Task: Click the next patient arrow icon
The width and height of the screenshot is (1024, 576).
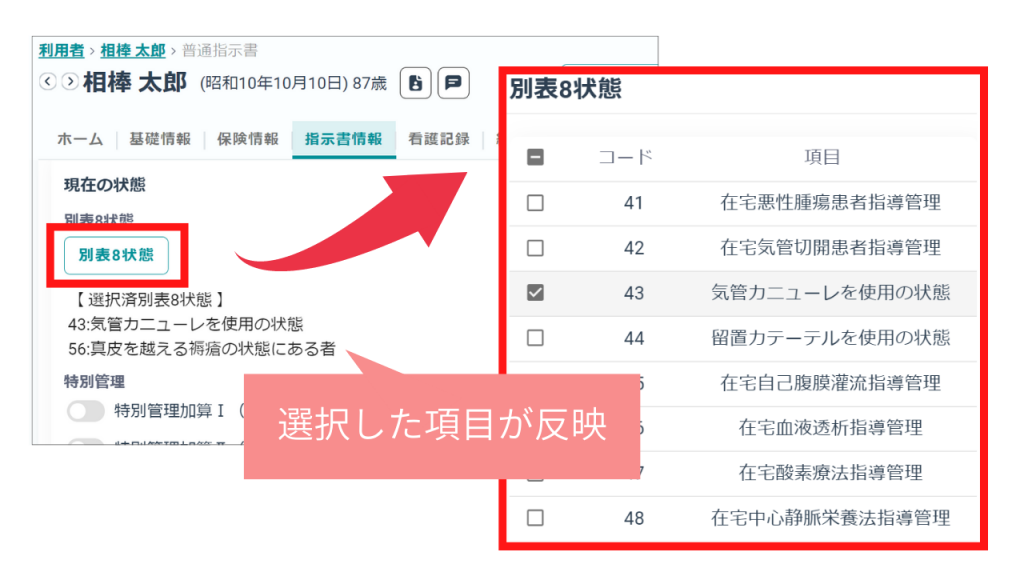Action: [69, 82]
